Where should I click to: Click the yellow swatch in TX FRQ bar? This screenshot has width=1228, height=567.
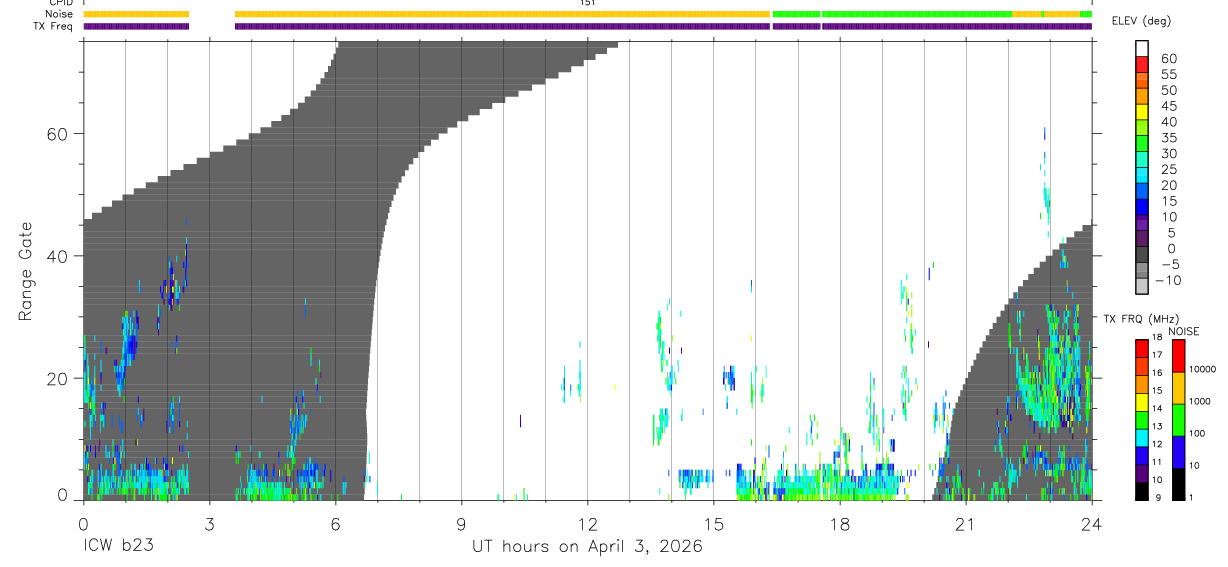(x=1142, y=400)
